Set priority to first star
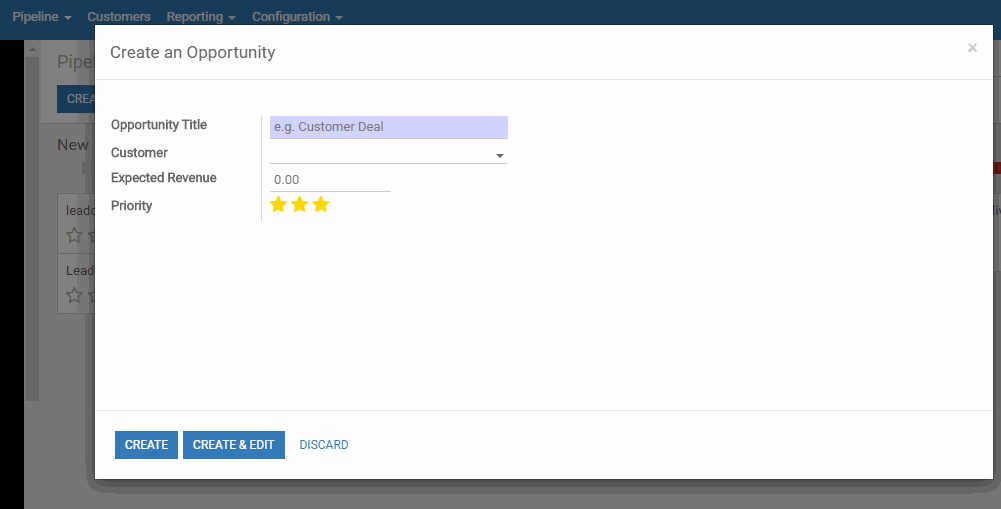Viewport: 1001px width, 509px height. click(278, 204)
